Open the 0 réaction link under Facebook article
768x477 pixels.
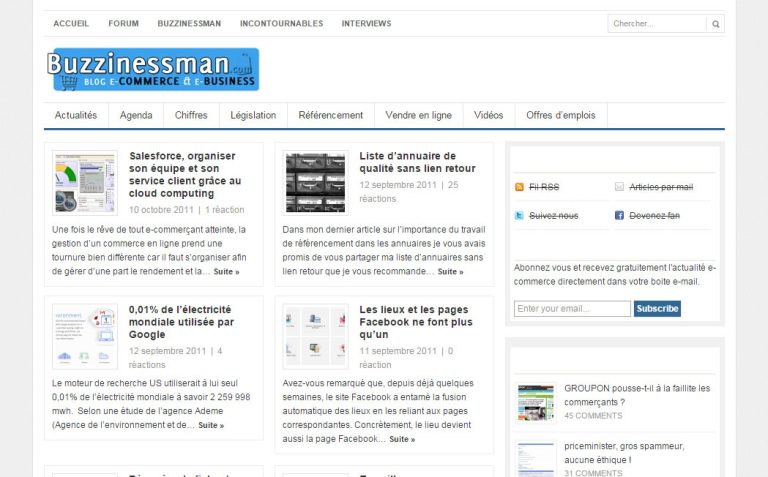[x=406, y=358]
